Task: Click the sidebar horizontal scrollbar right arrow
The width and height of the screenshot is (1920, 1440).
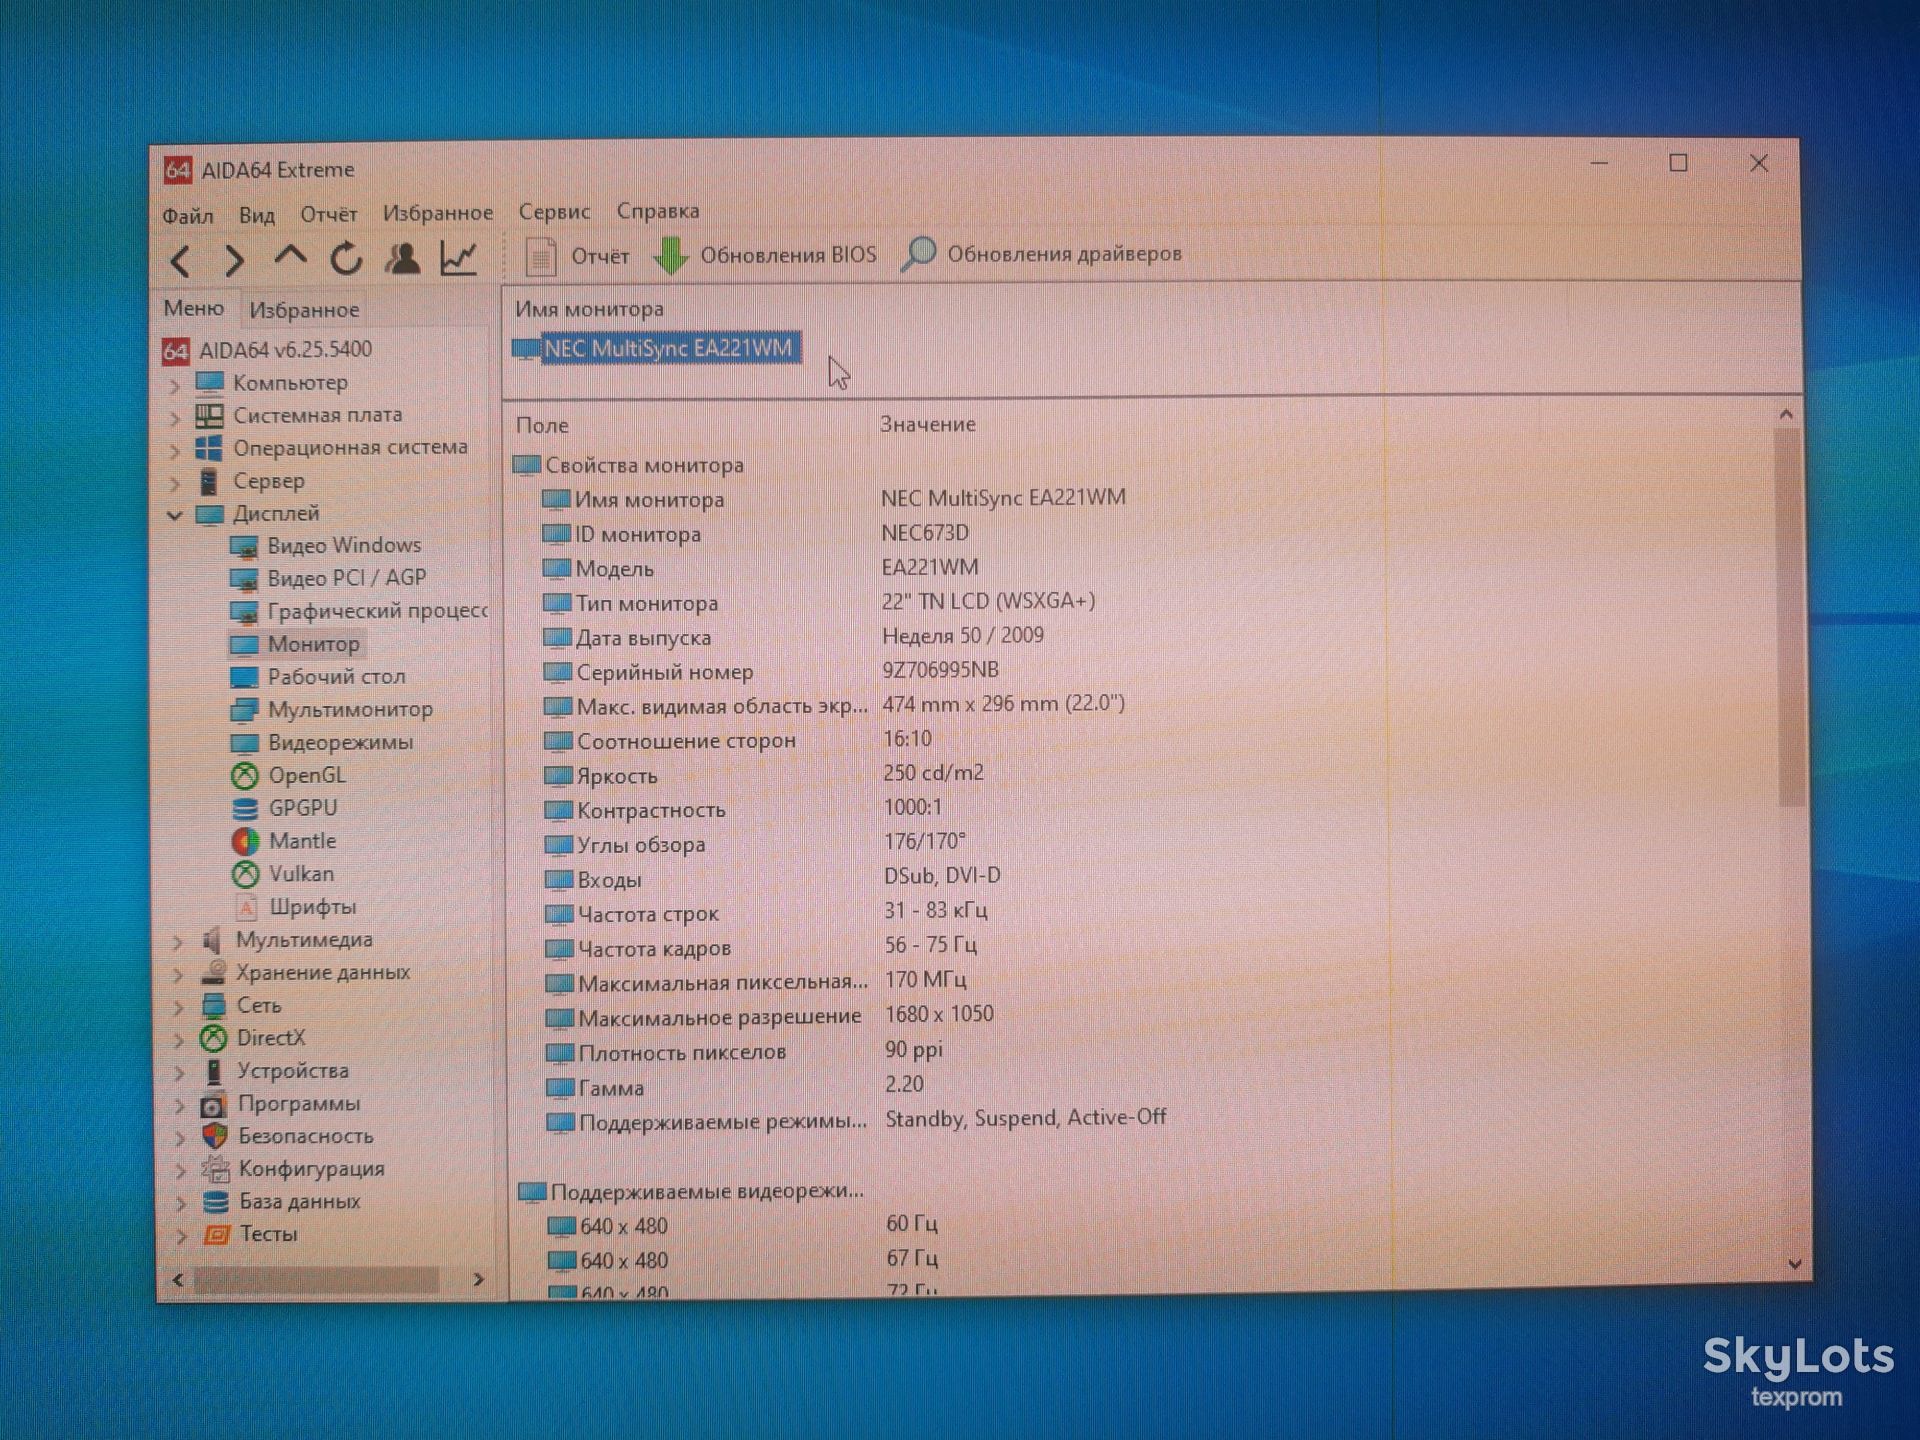Action: pos(478,1279)
